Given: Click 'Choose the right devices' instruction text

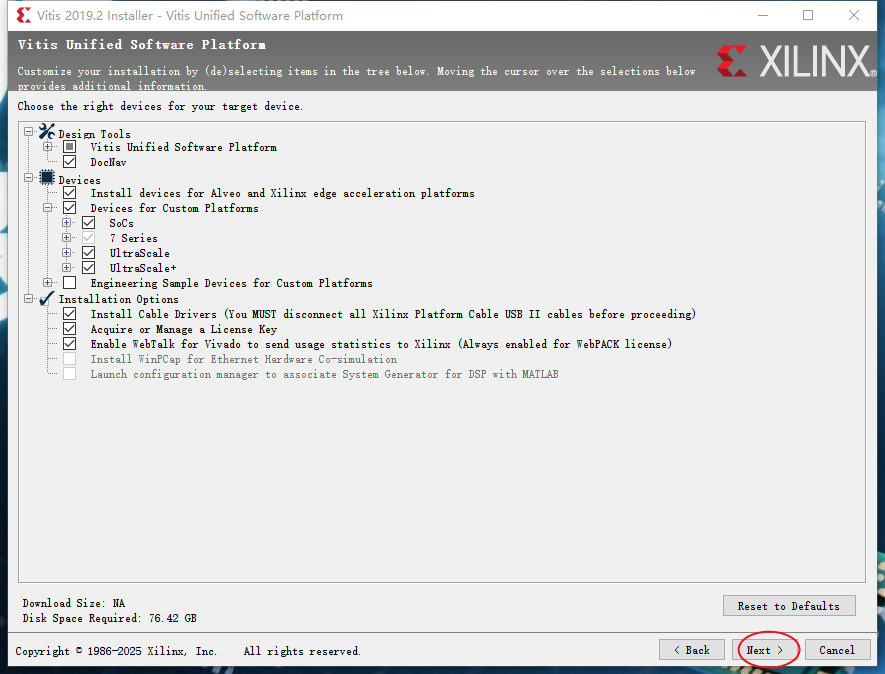Looking at the screenshot, I should pyautogui.click(x=160, y=106).
